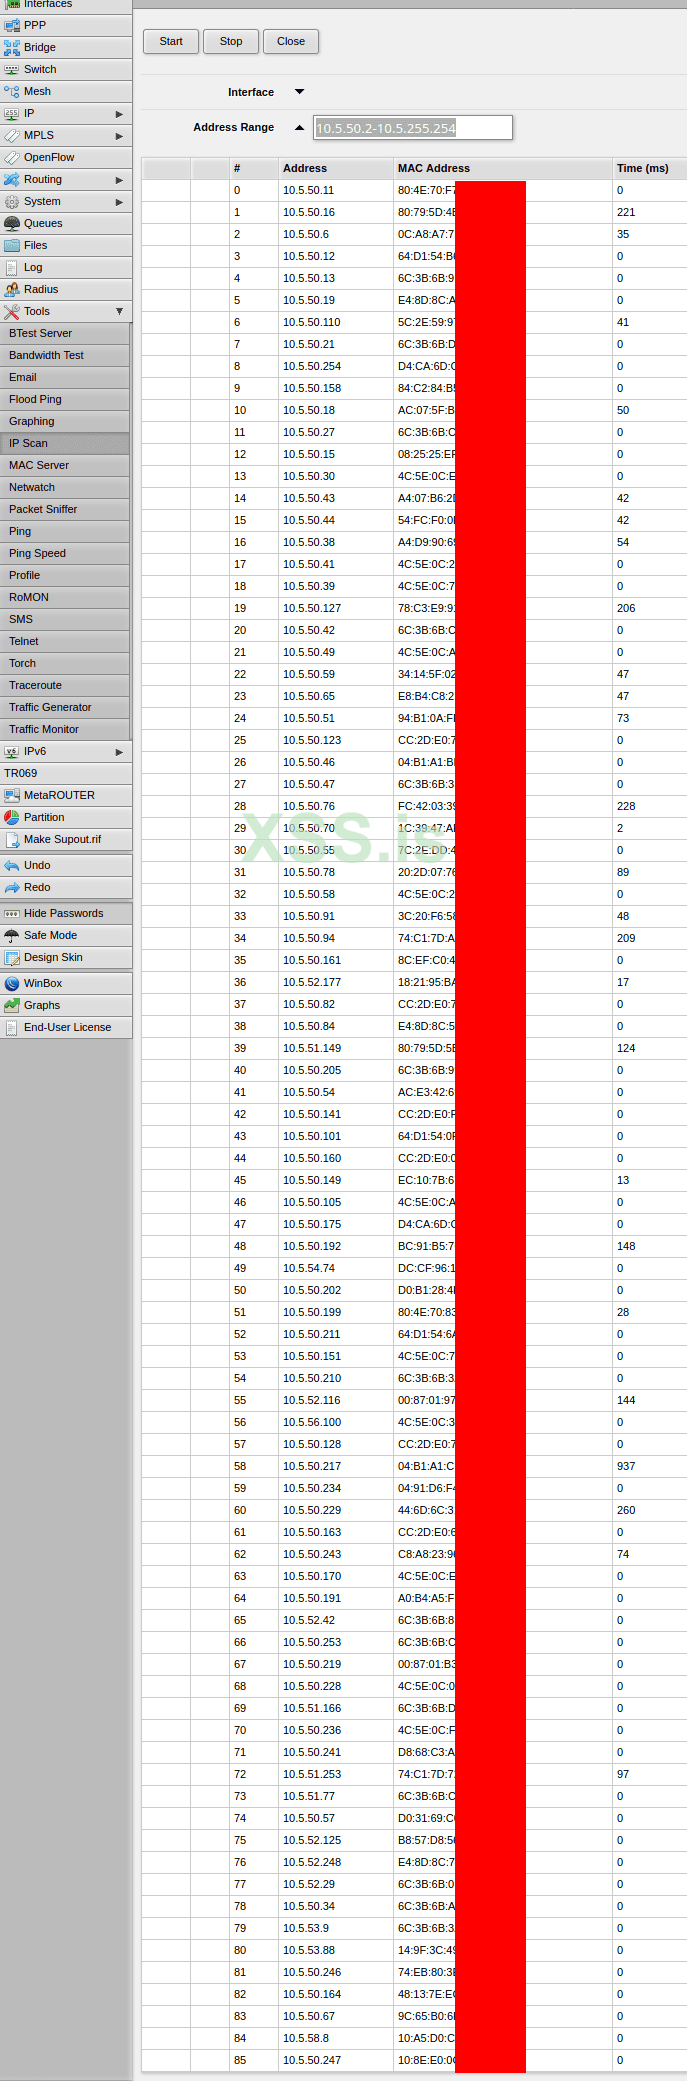The width and height of the screenshot is (687, 2081).
Task: Click the Graphs chart icon
Action: pos(12,1005)
